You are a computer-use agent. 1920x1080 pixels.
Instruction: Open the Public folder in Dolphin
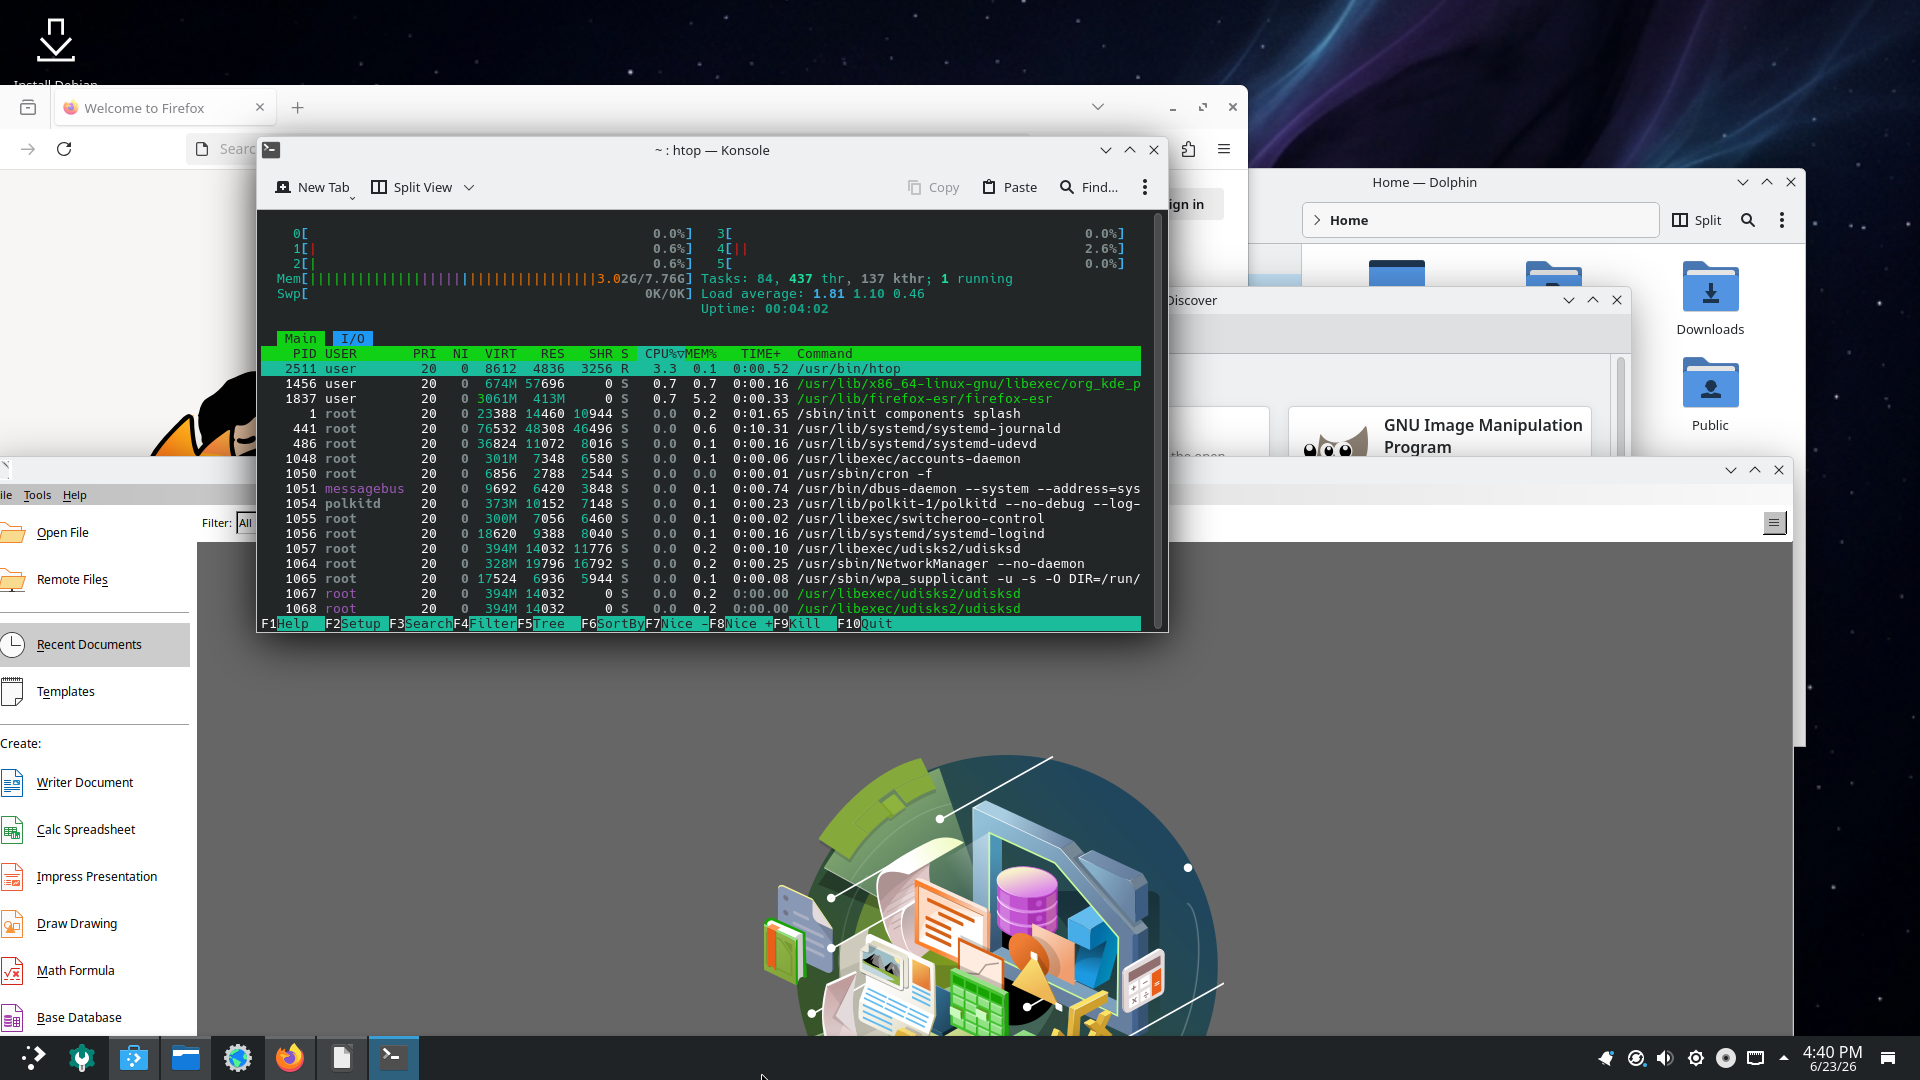(x=1710, y=394)
